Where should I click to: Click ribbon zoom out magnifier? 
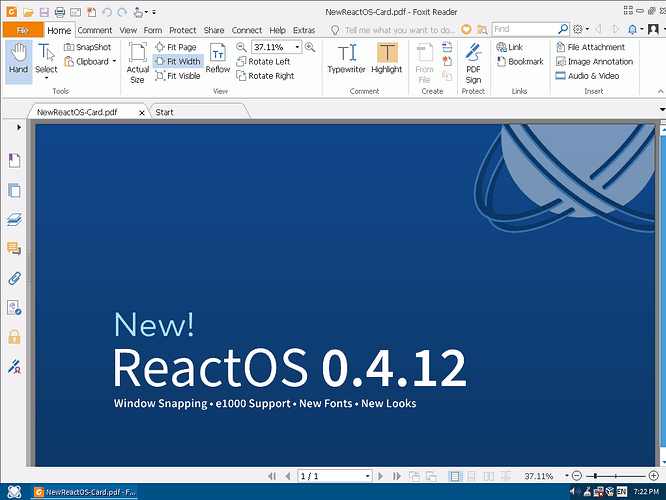(241, 47)
